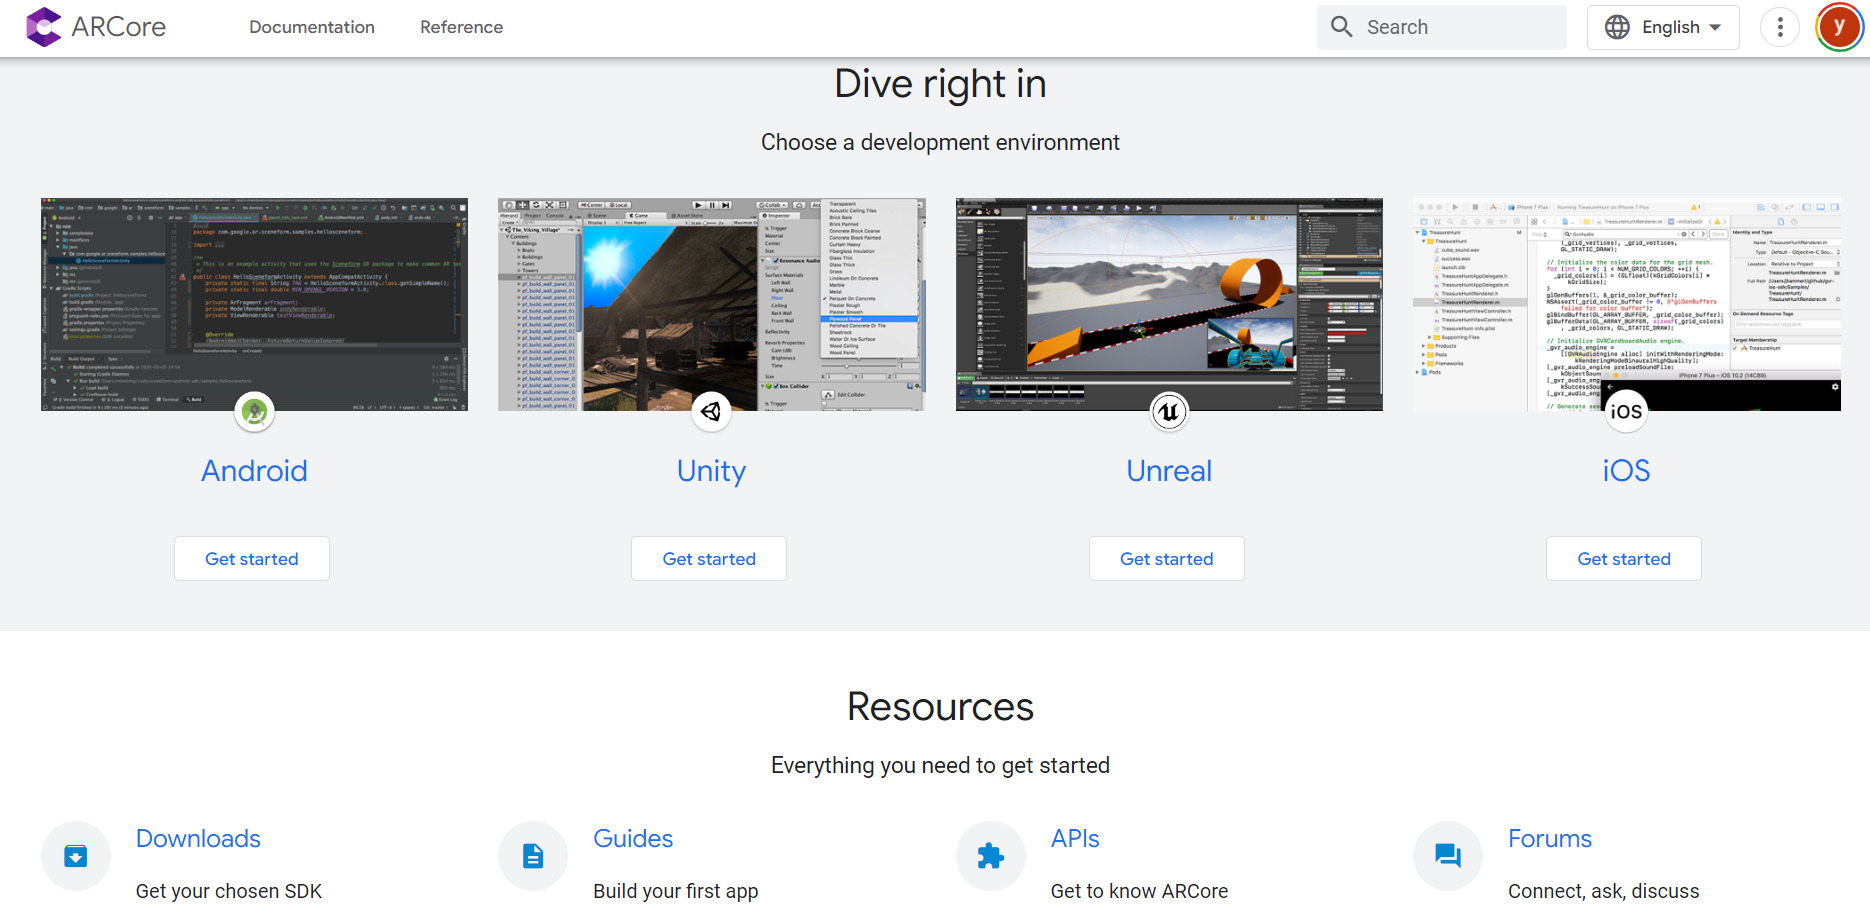Open the three-dot more options menu

[x=1780, y=27]
